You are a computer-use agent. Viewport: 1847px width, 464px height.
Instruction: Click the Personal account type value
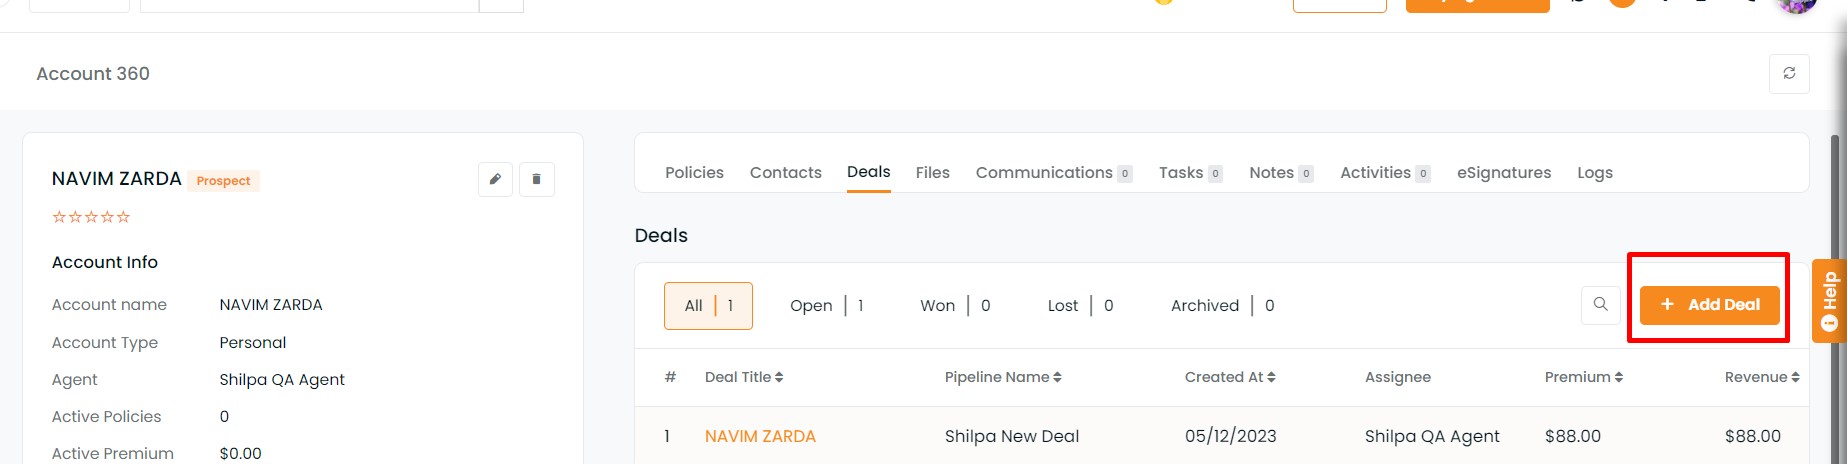pos(253,342)
